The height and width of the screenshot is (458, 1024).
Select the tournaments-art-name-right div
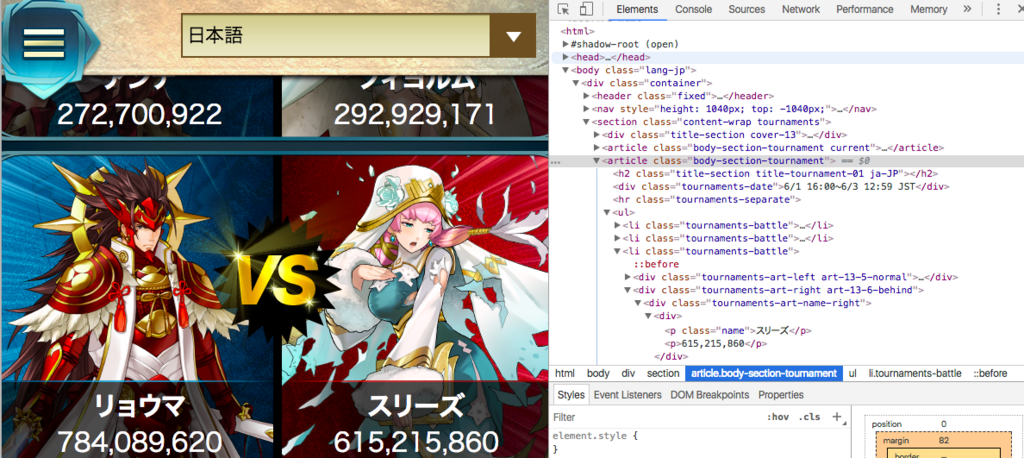pos(758,303)
